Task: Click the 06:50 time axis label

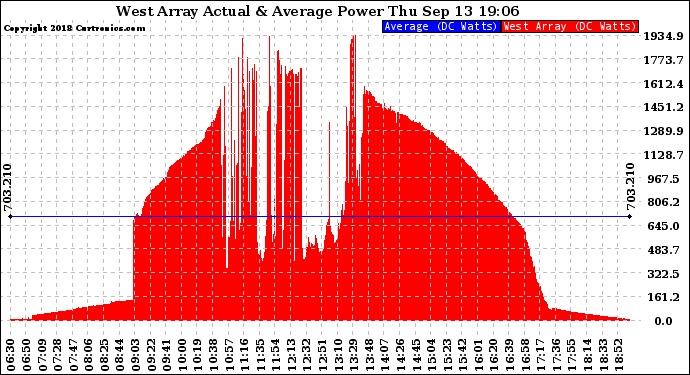Action: (x=27, y=354)
